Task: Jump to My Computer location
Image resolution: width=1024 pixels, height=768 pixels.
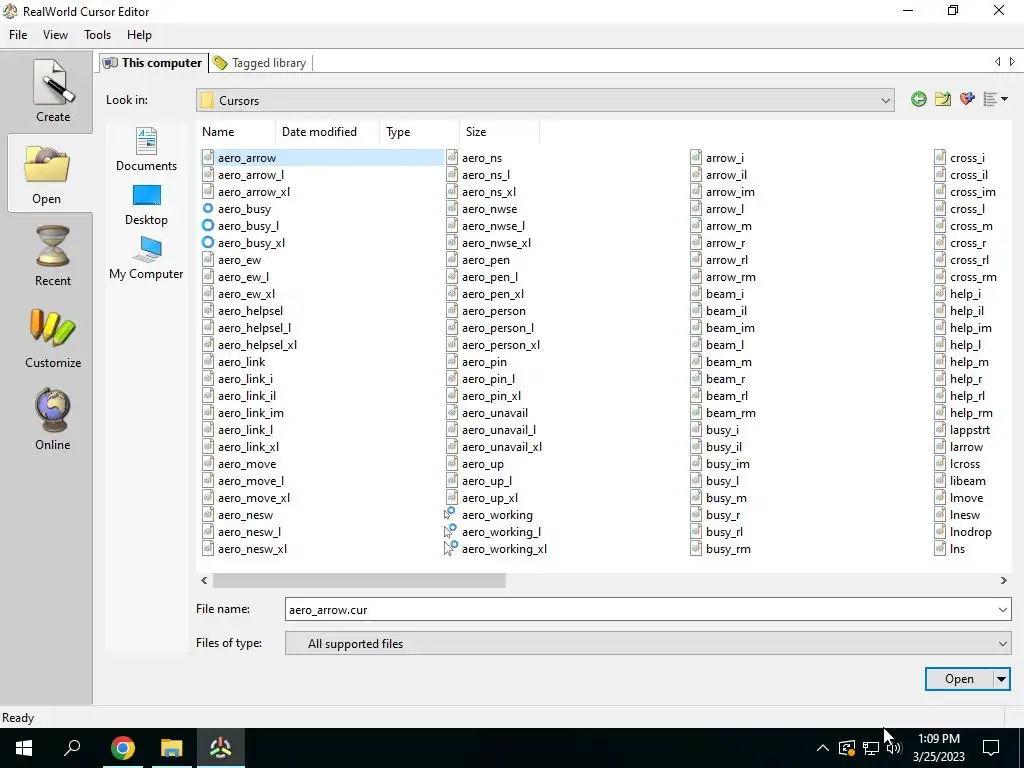Action: point(146,258)
